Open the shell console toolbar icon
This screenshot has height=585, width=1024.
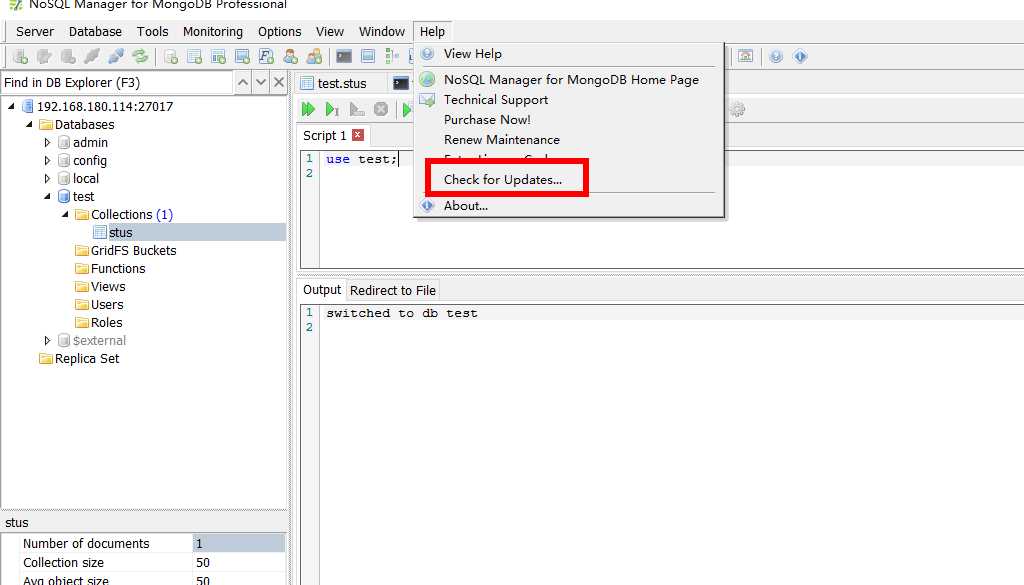coord(344,57)
